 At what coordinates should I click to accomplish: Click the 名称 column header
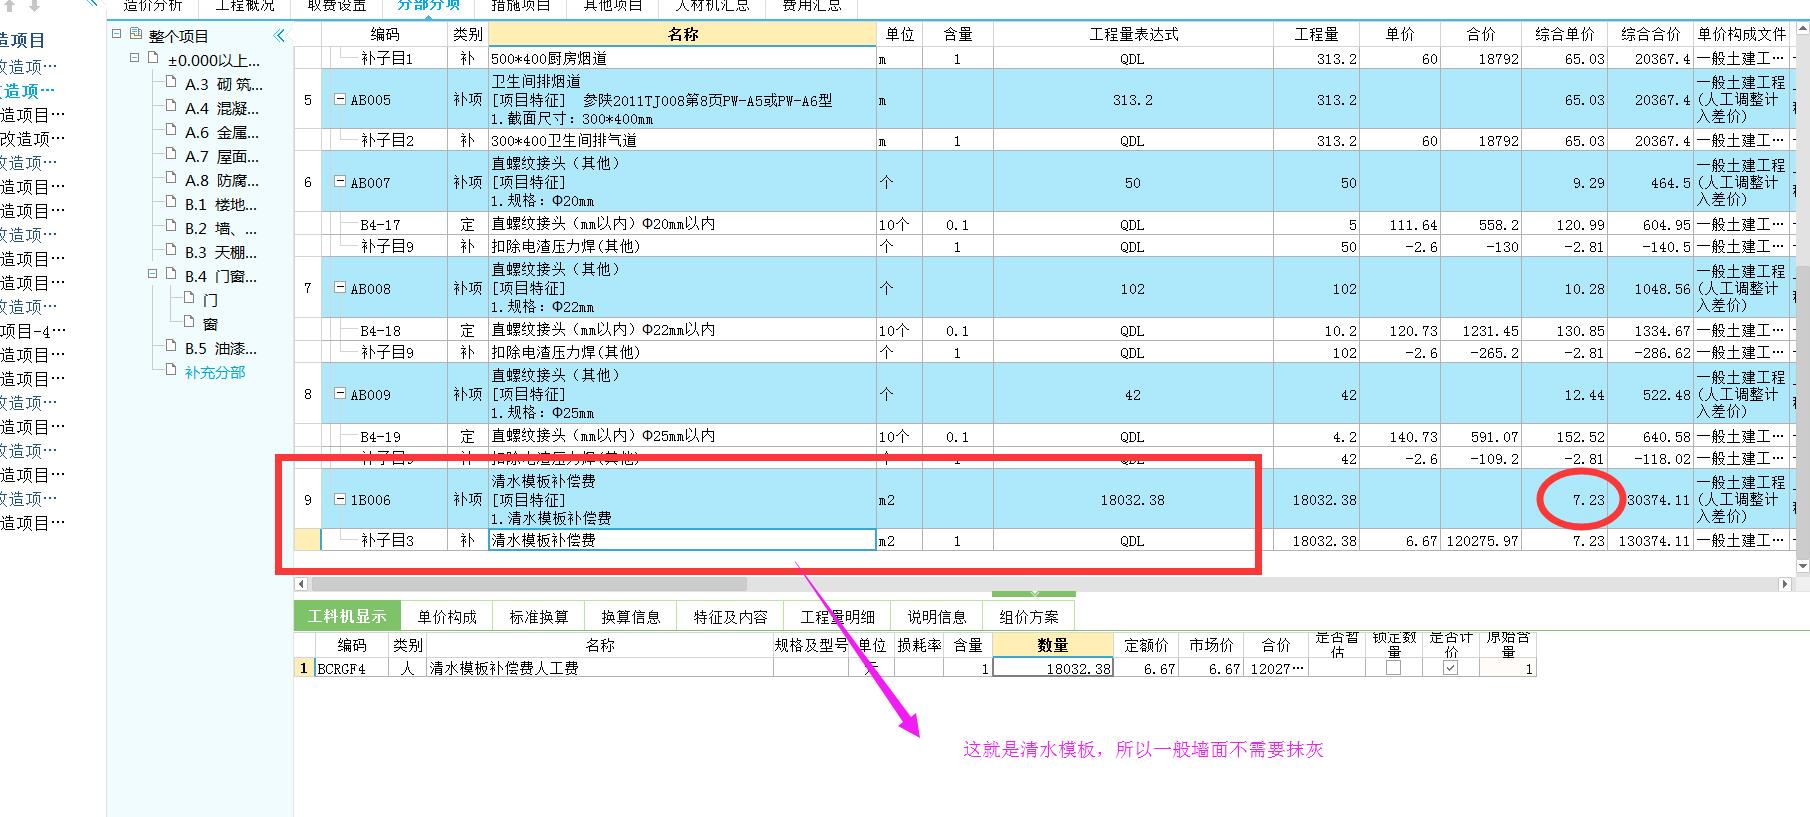pyautogui.click(x=682, y=34)
